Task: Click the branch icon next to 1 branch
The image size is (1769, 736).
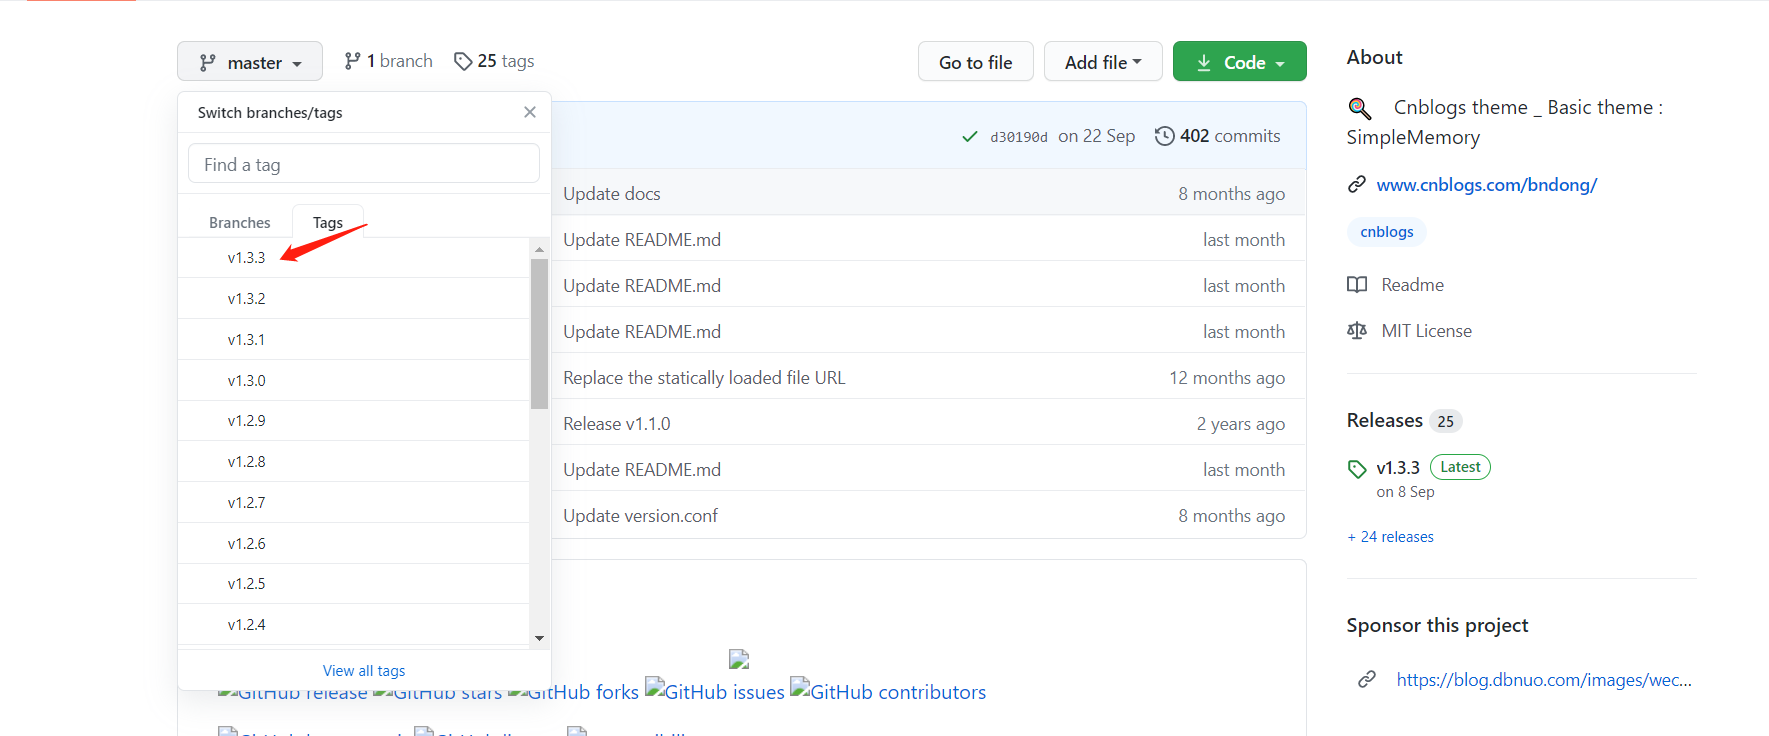Action: [352, 61]
